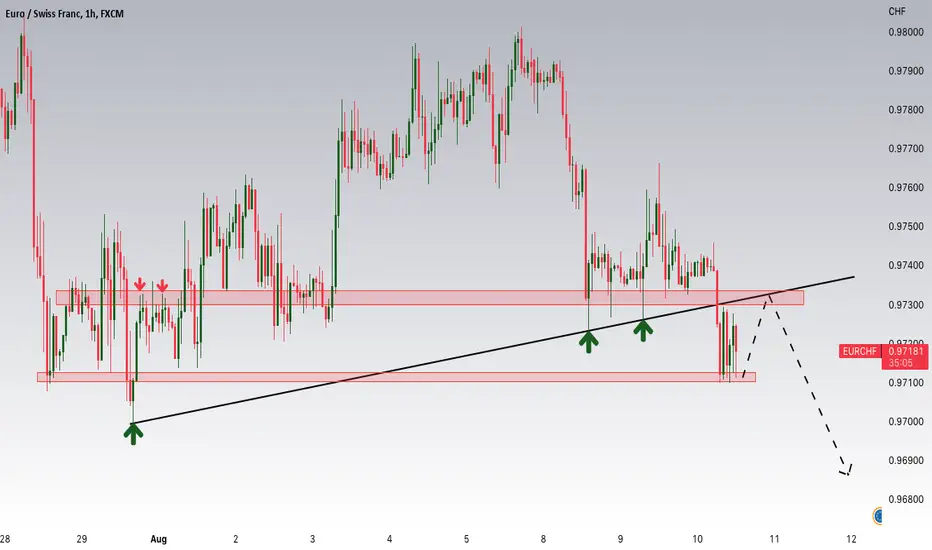
Task: Click the 0.98000 price axis label
Action: [906, 32]
